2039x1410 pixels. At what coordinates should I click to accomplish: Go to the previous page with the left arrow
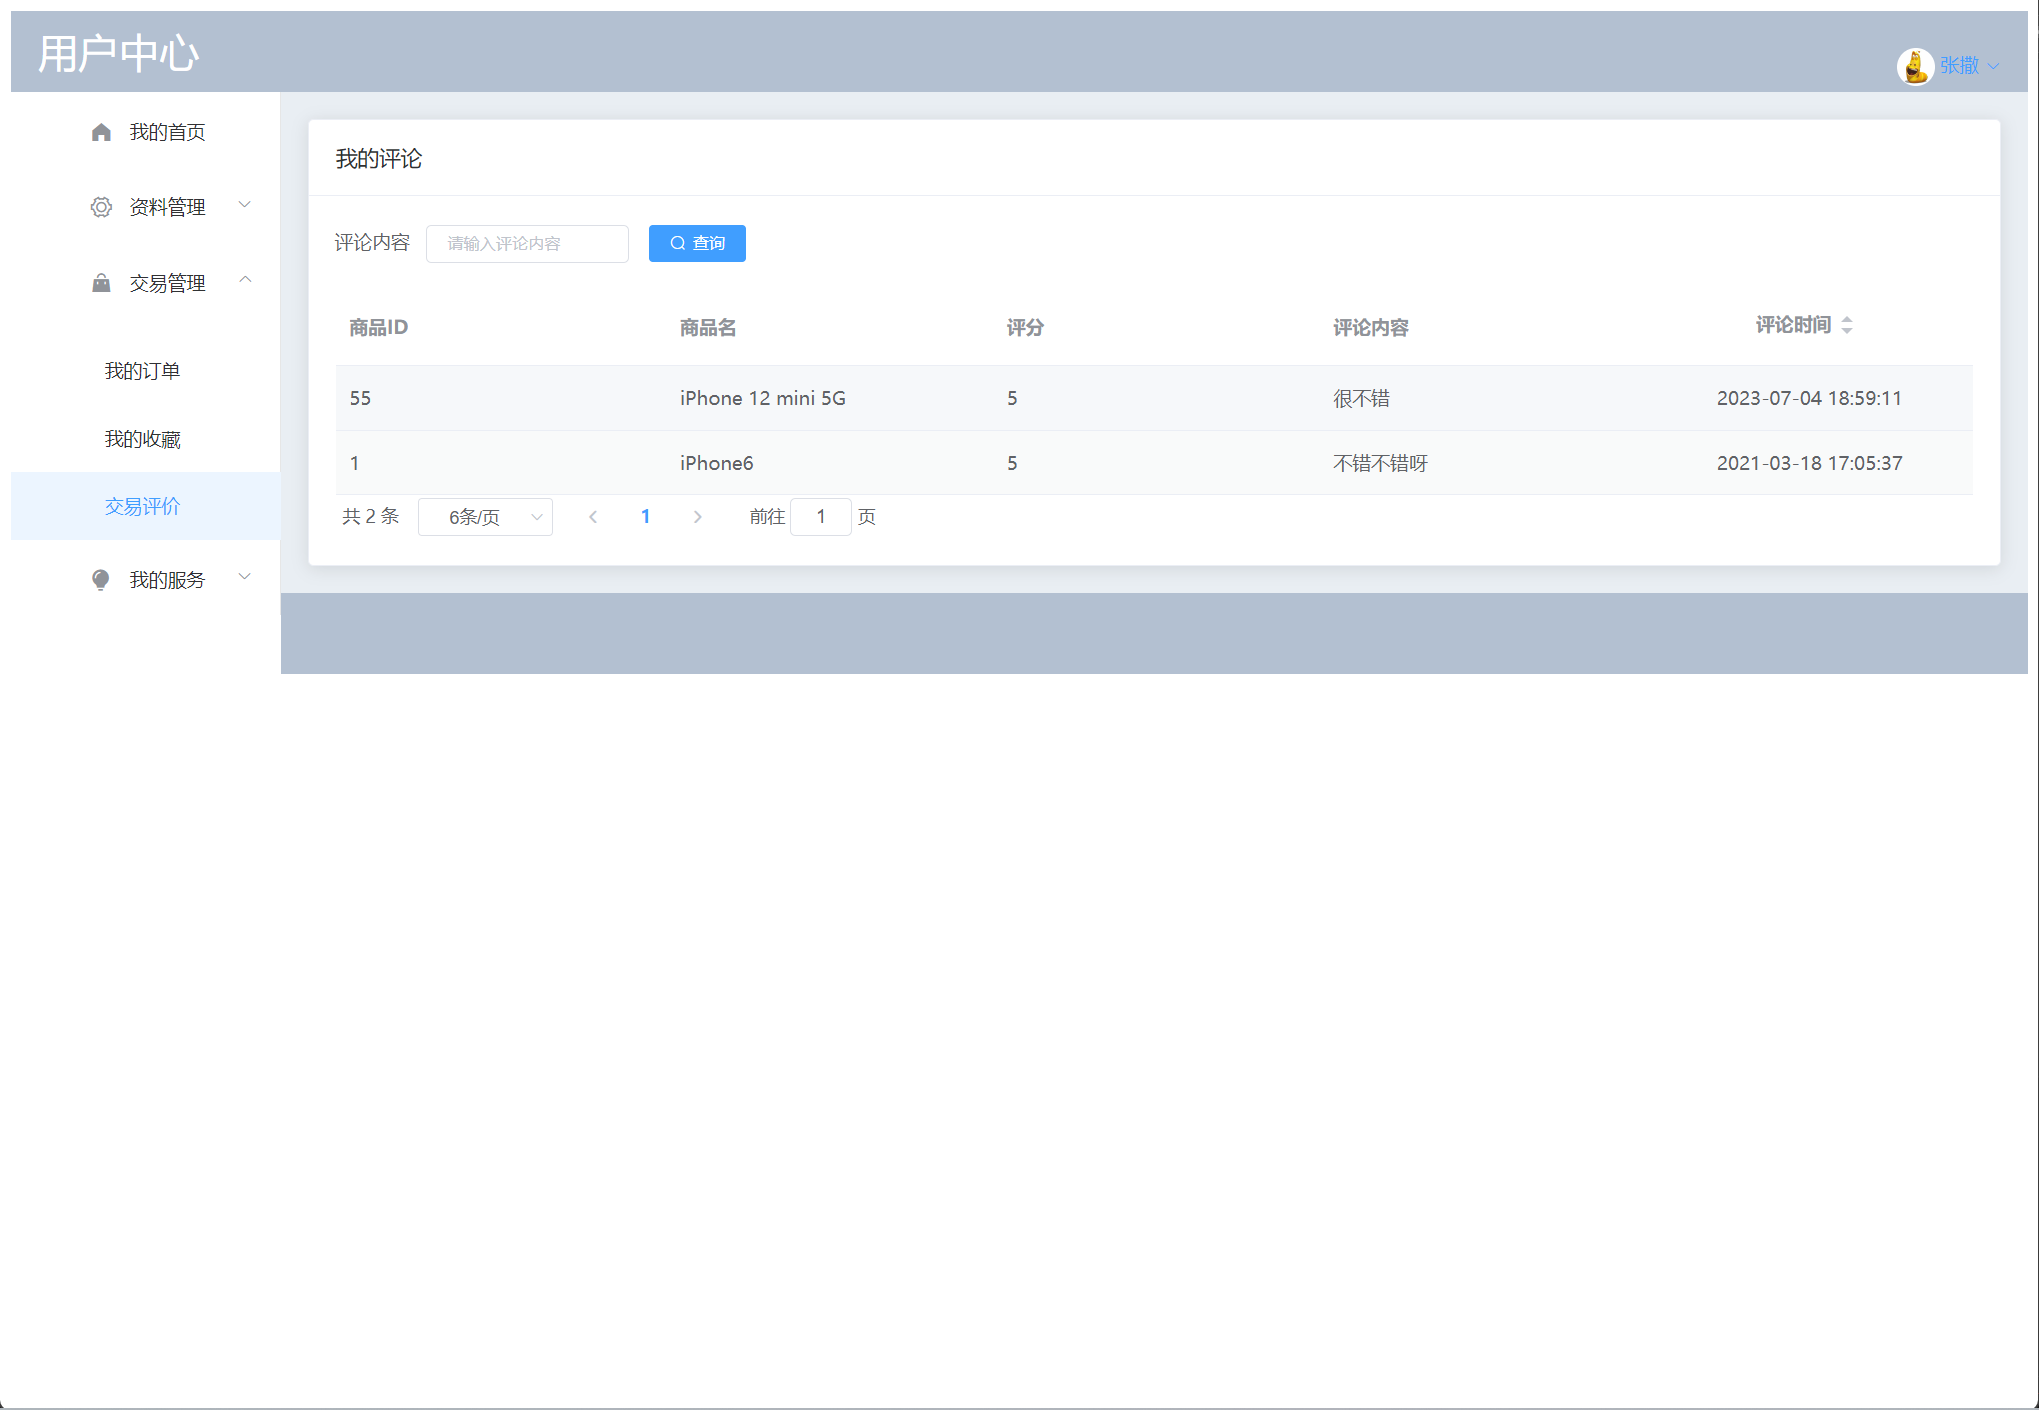pos(593,517)
